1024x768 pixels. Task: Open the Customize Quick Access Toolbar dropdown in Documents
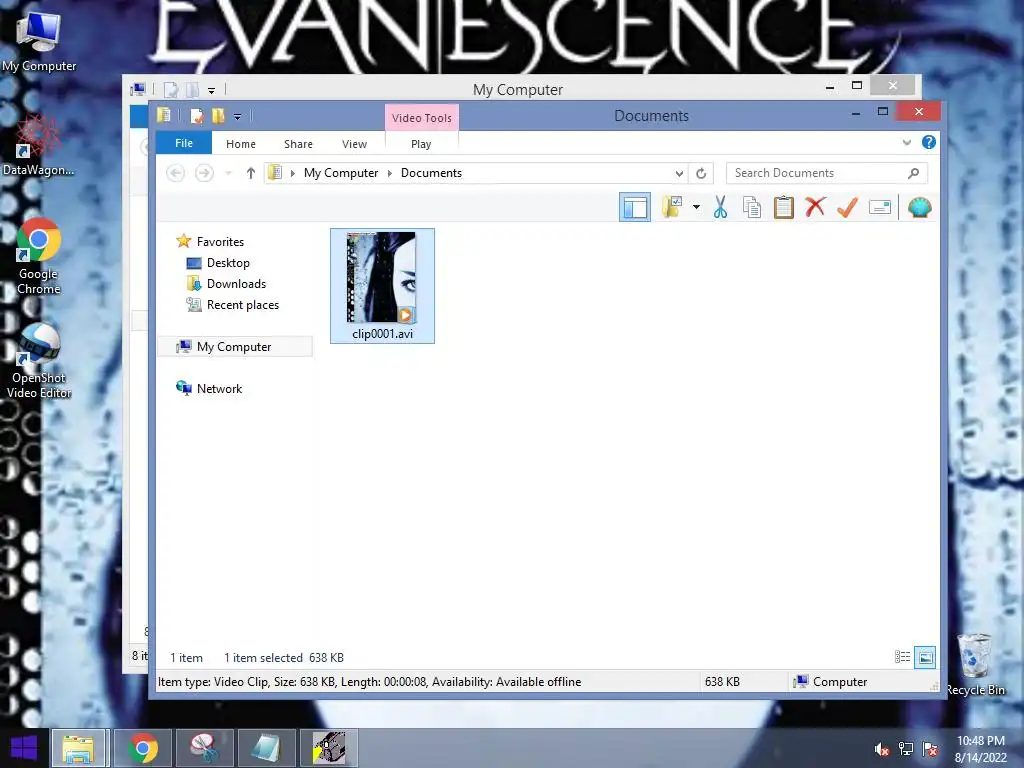(237, 117)
